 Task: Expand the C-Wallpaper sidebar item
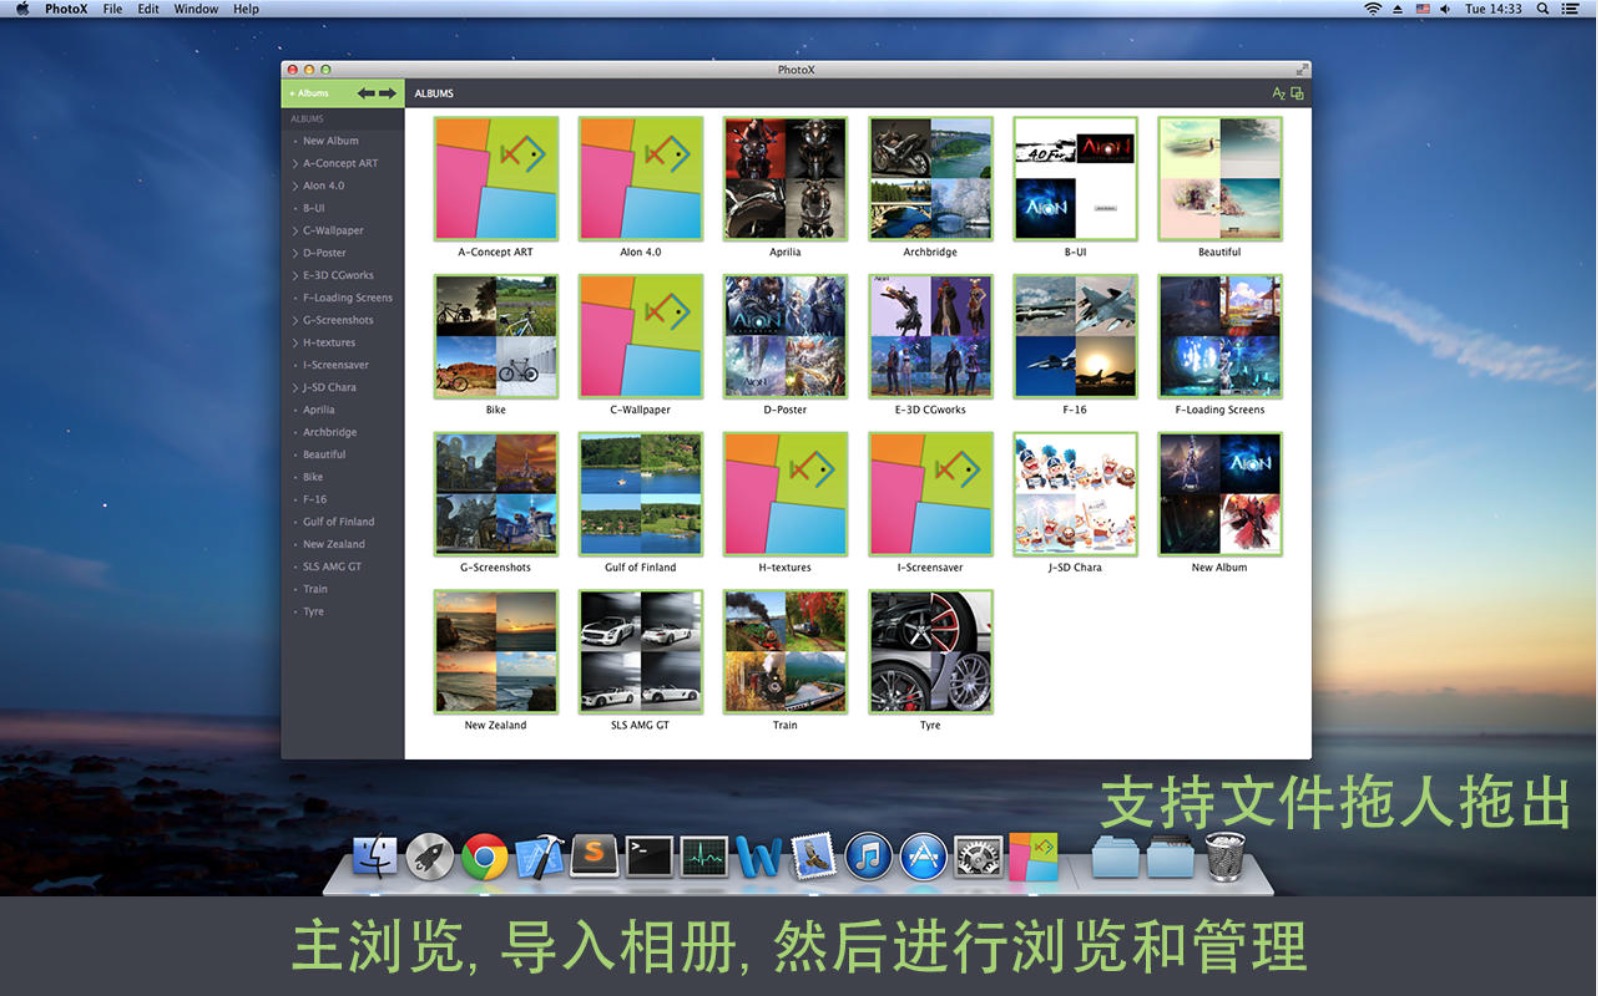[295, 231]
